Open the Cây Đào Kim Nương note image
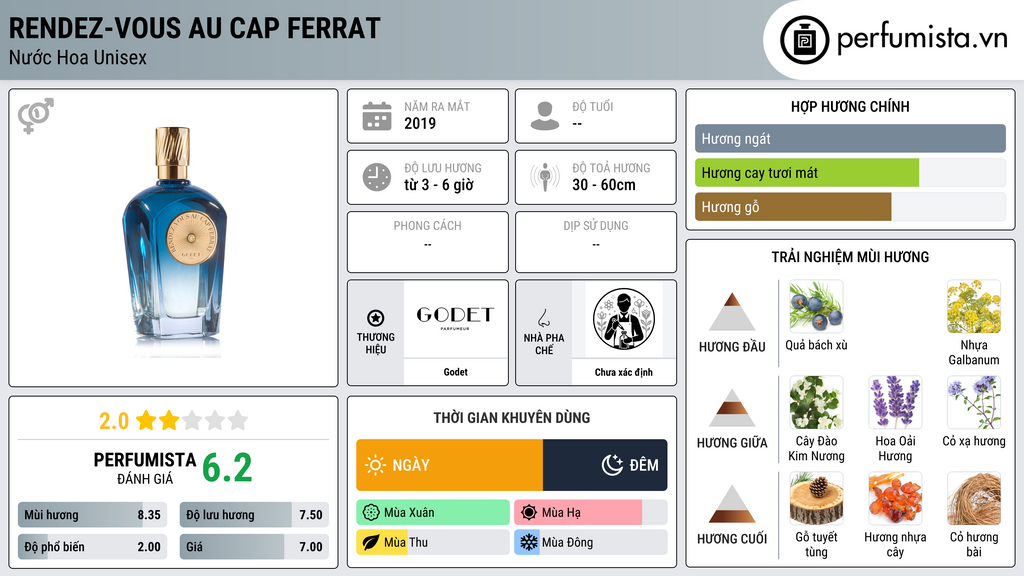Image resolution: width=1024 pixels, height=576 pixels. (x=816, y=403)
